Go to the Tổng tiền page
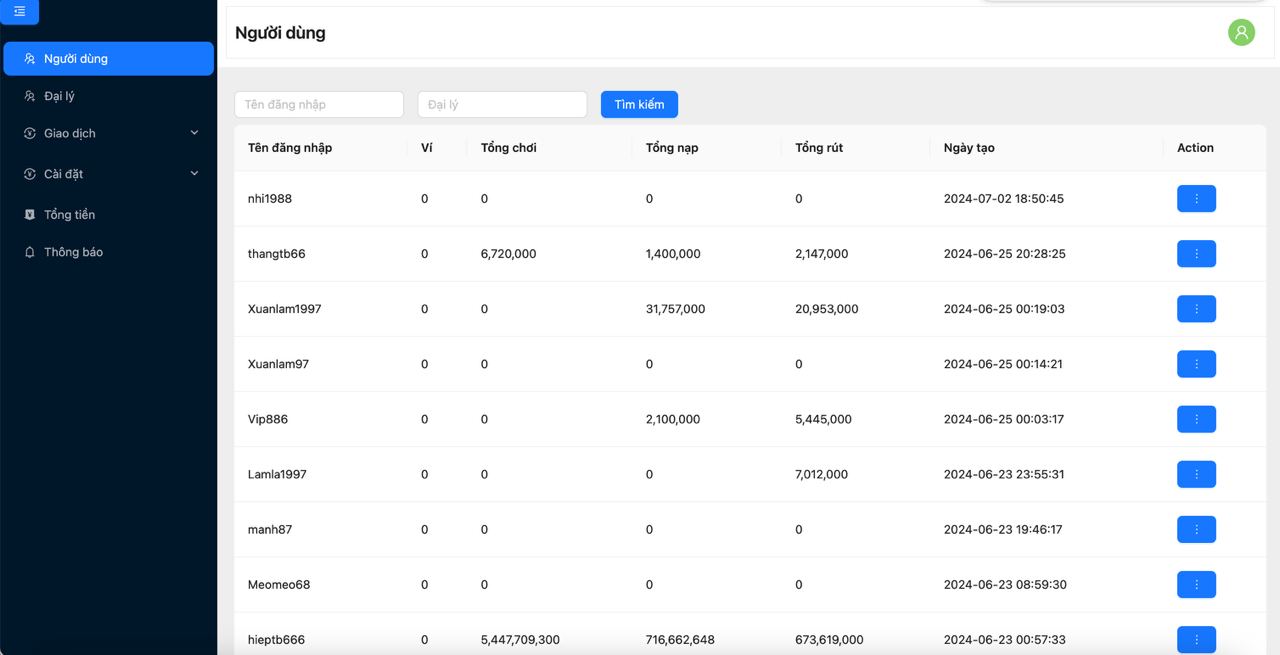Image resolution: width=1280 pixels, height=655 pixels. point(109,215)
